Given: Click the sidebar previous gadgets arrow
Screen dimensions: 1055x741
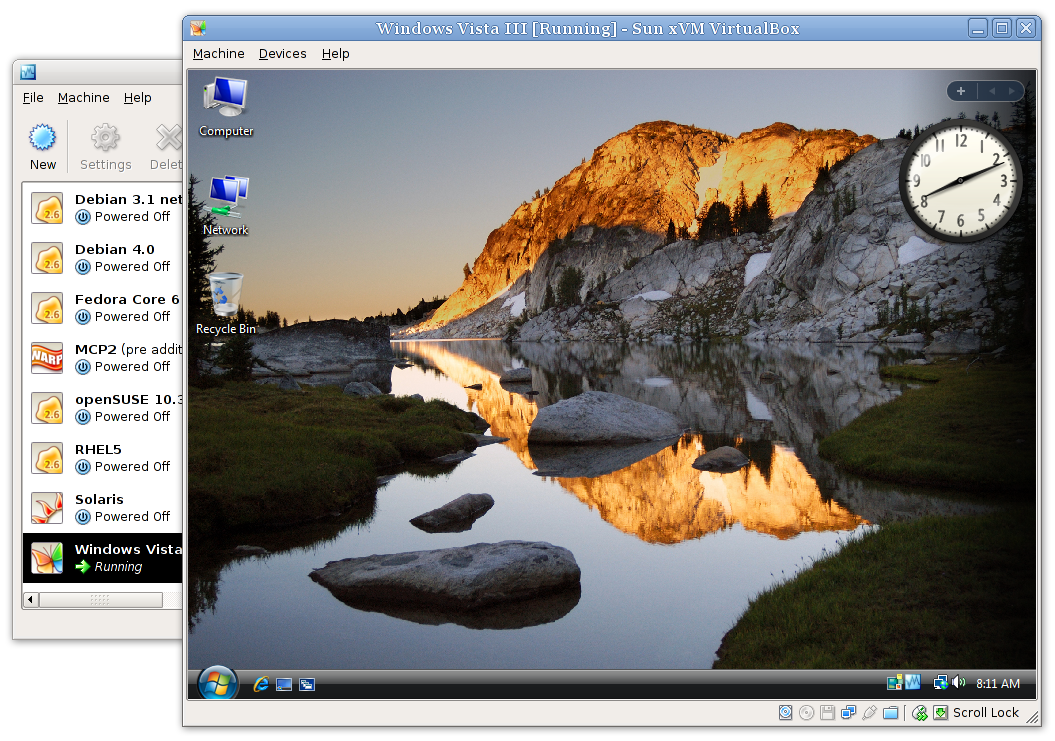Looking at the screenshot, I should pos(992,91).
